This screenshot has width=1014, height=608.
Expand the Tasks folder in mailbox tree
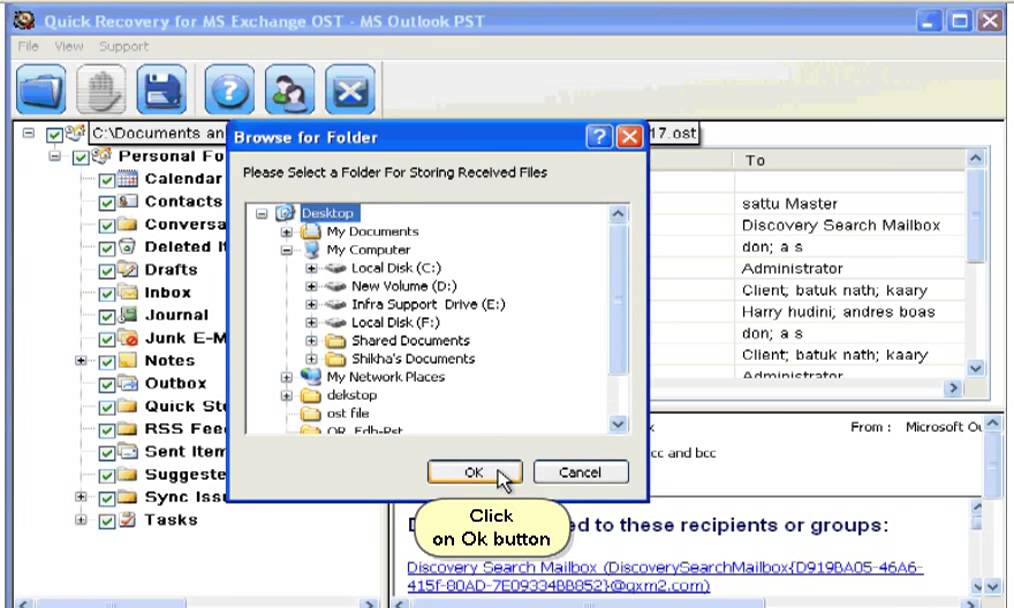tap(81, 519)
